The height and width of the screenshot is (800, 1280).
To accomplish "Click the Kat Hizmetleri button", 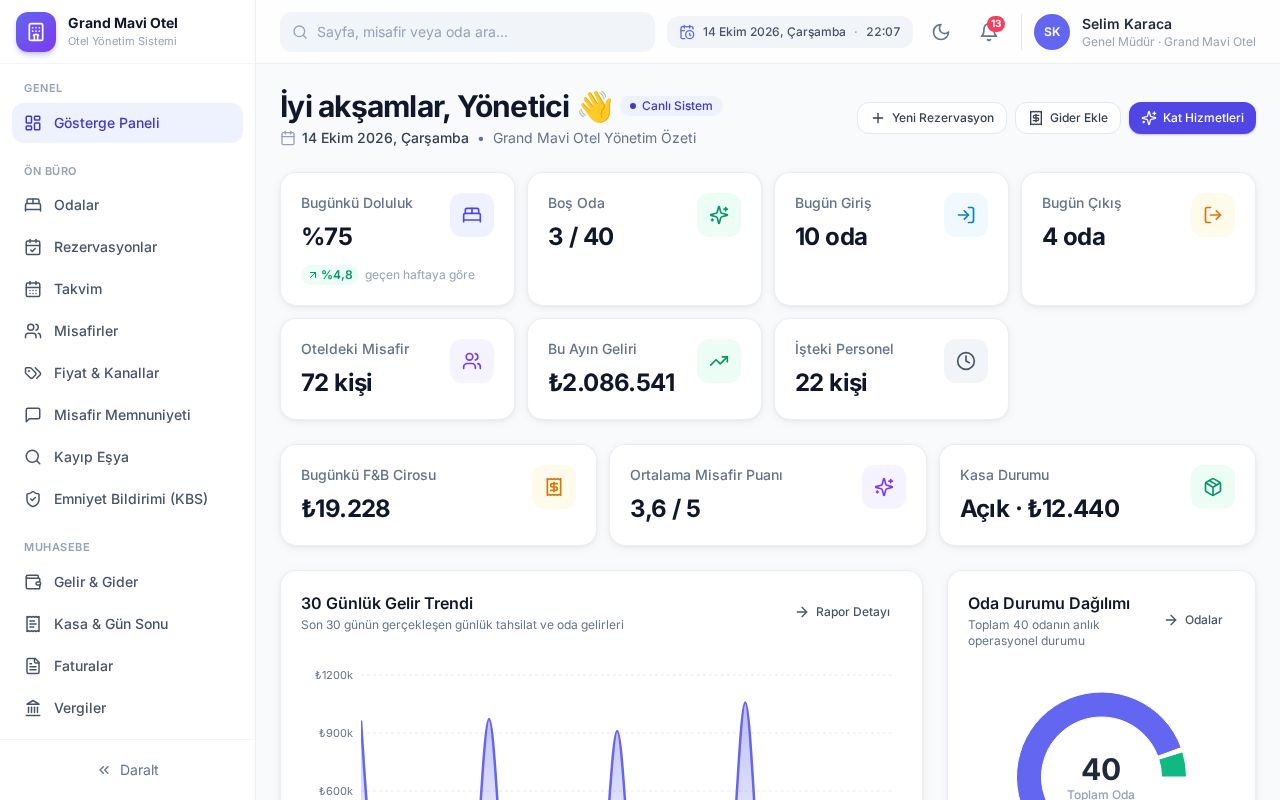I will coord(1192,118).
